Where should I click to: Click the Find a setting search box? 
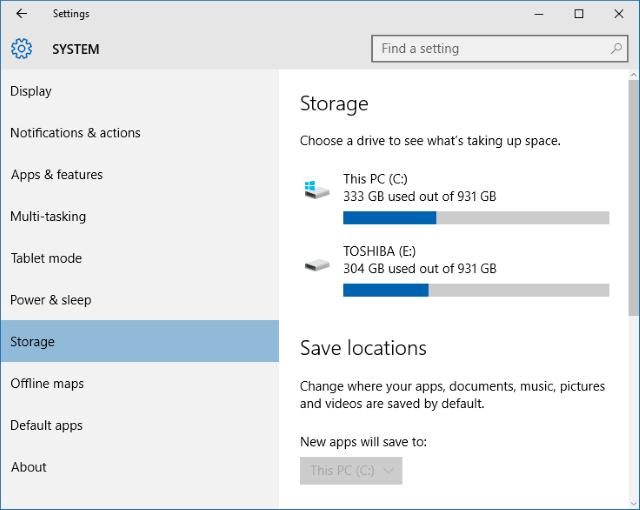point(490,48)
